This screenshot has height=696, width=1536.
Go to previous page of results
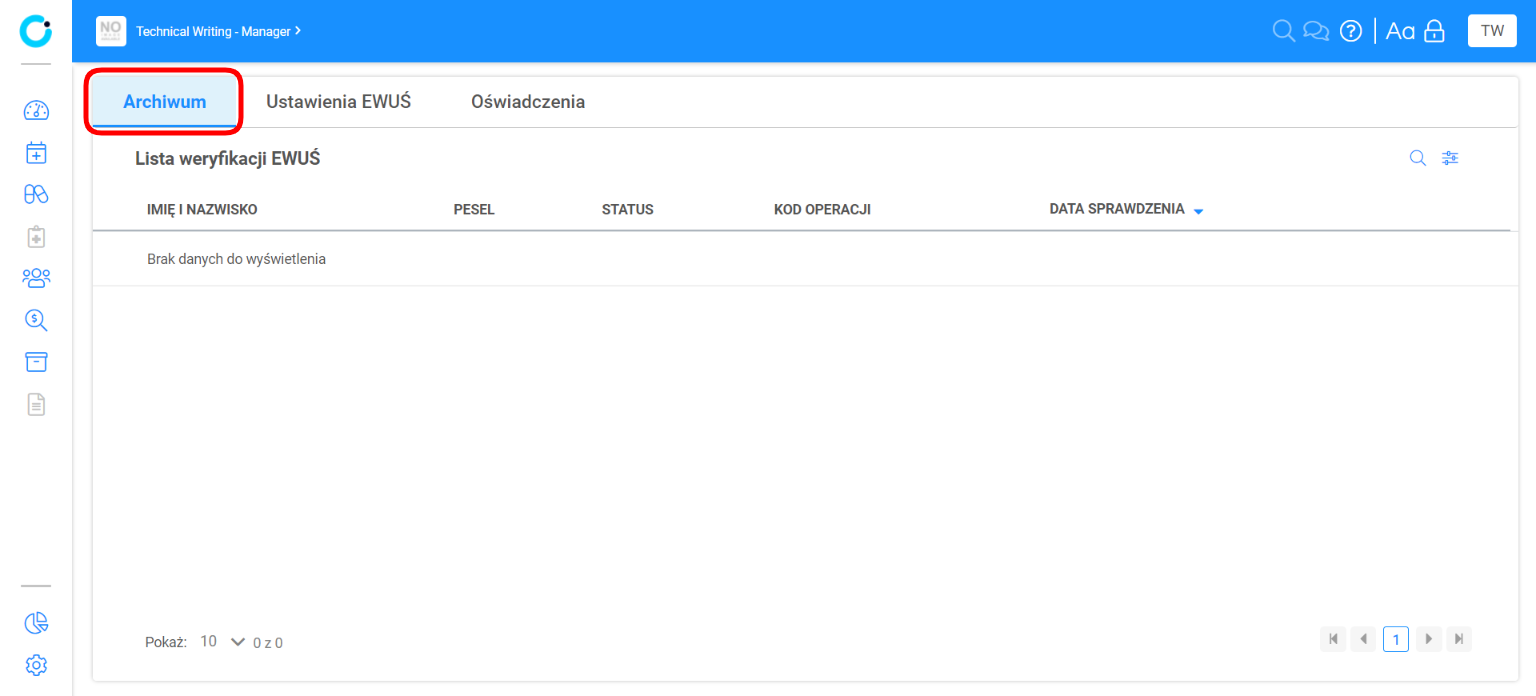point(1364,639)
